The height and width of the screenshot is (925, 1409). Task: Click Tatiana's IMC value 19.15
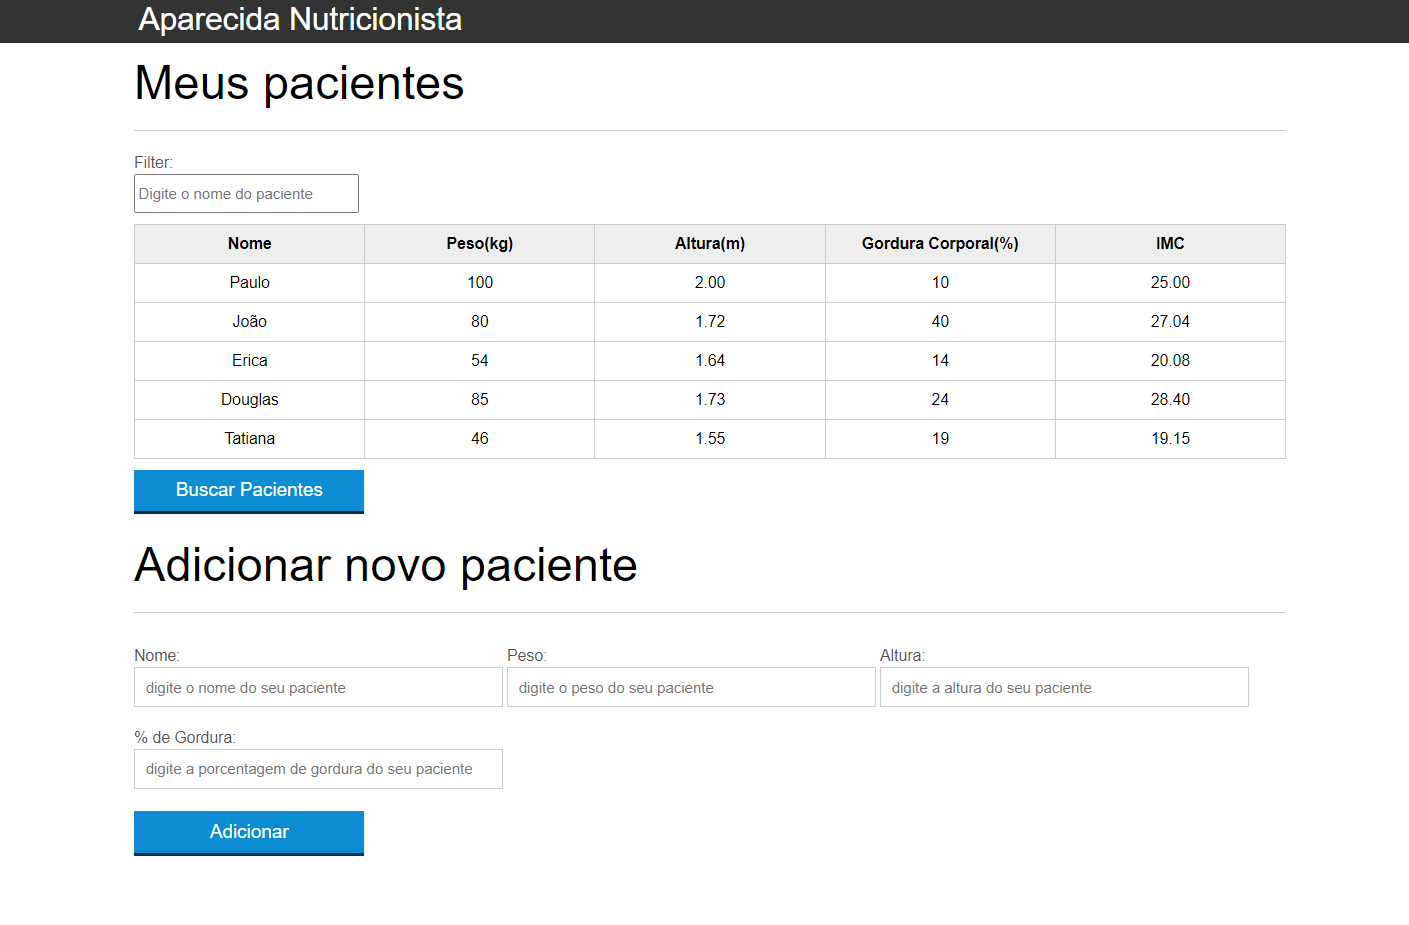(x=1170, y=439)
